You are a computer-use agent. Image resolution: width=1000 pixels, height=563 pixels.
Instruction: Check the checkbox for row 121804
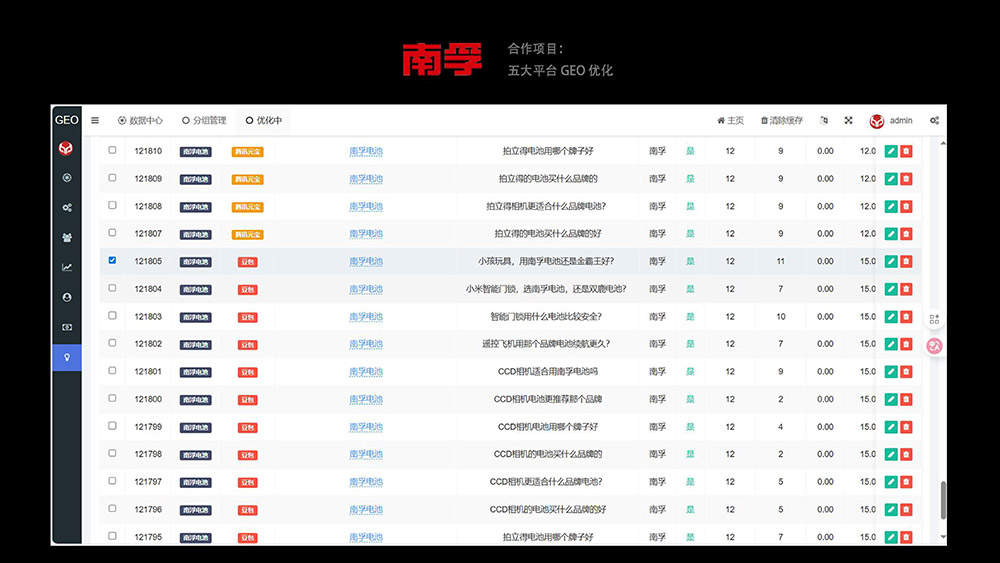click(112, 288)
